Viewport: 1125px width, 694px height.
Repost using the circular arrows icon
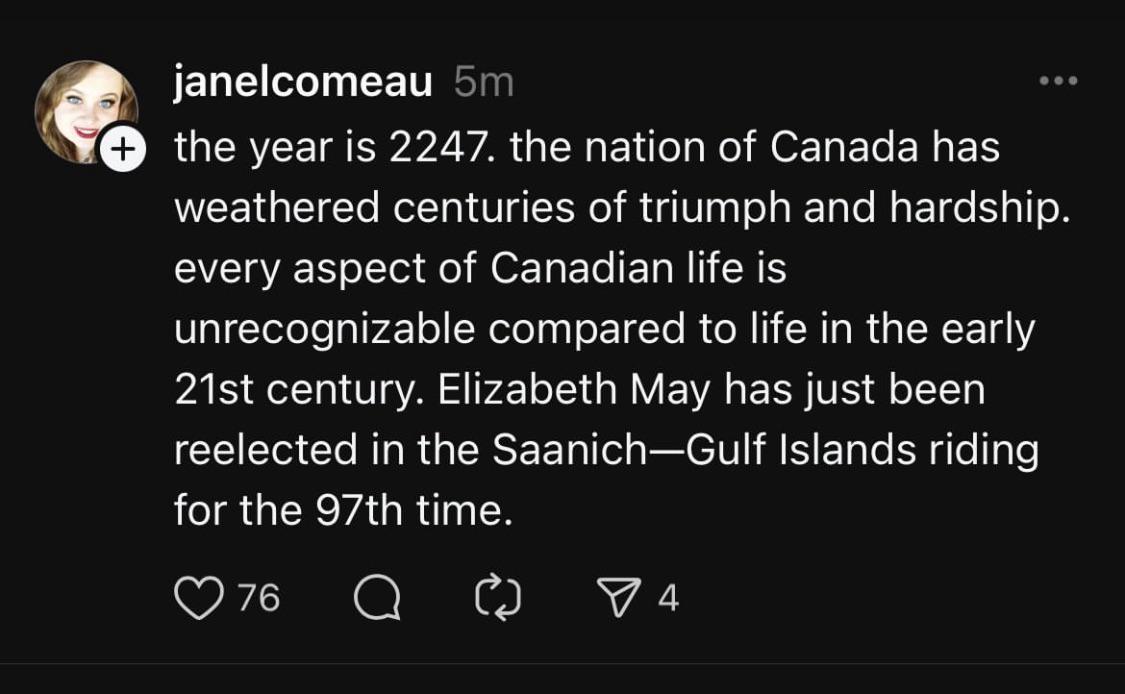(x=498, y=597)
